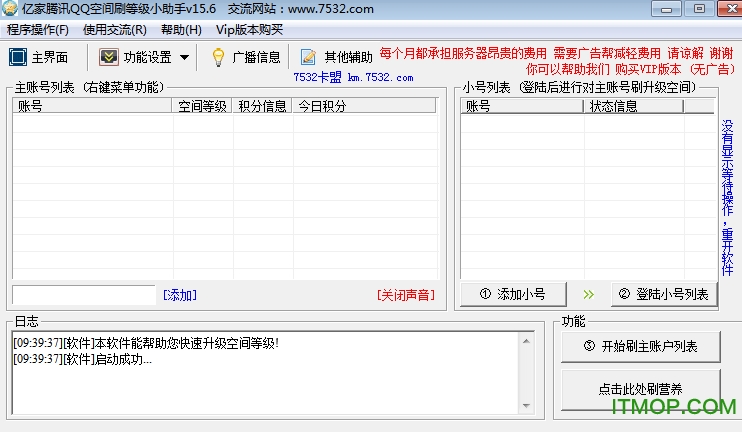Click the 开始刷主账户列表 button
Image resolution: width=742 pixels, height=432 pixels.
[x=641, y=346]
